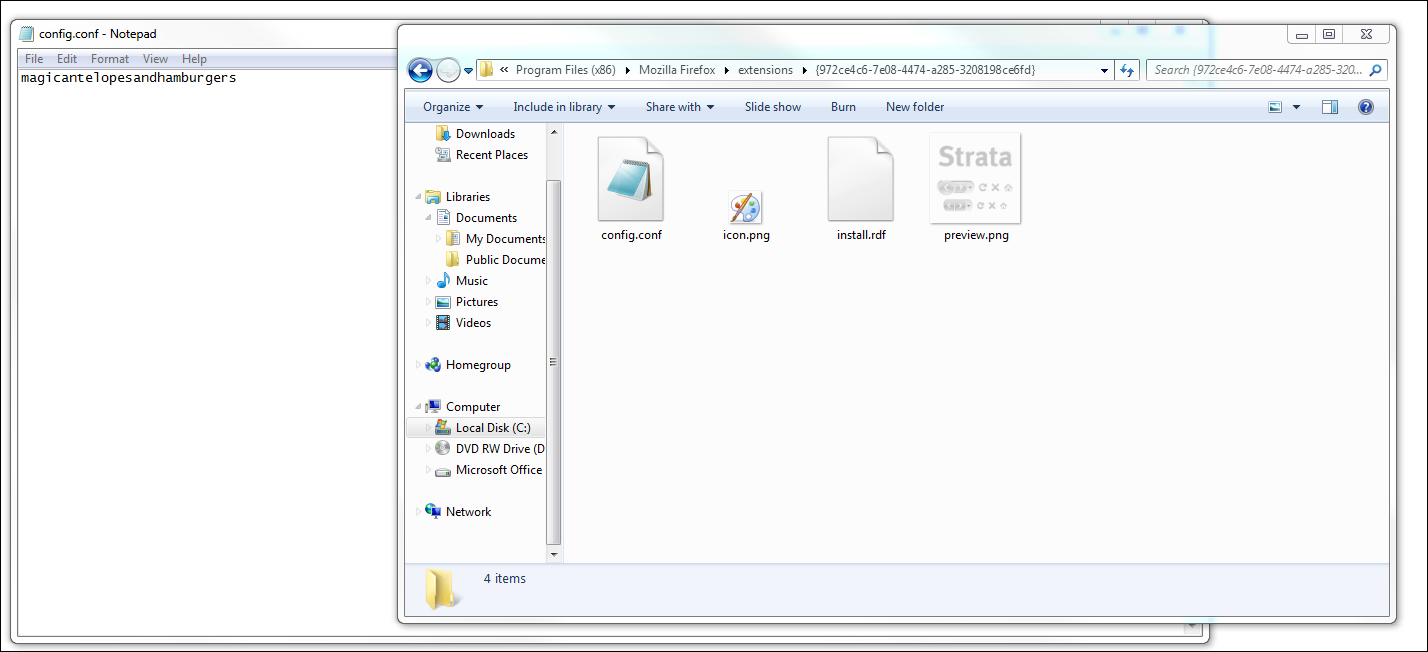1428x652 pixels.
Task: Click the New folder button
Action: click(915, 107)
